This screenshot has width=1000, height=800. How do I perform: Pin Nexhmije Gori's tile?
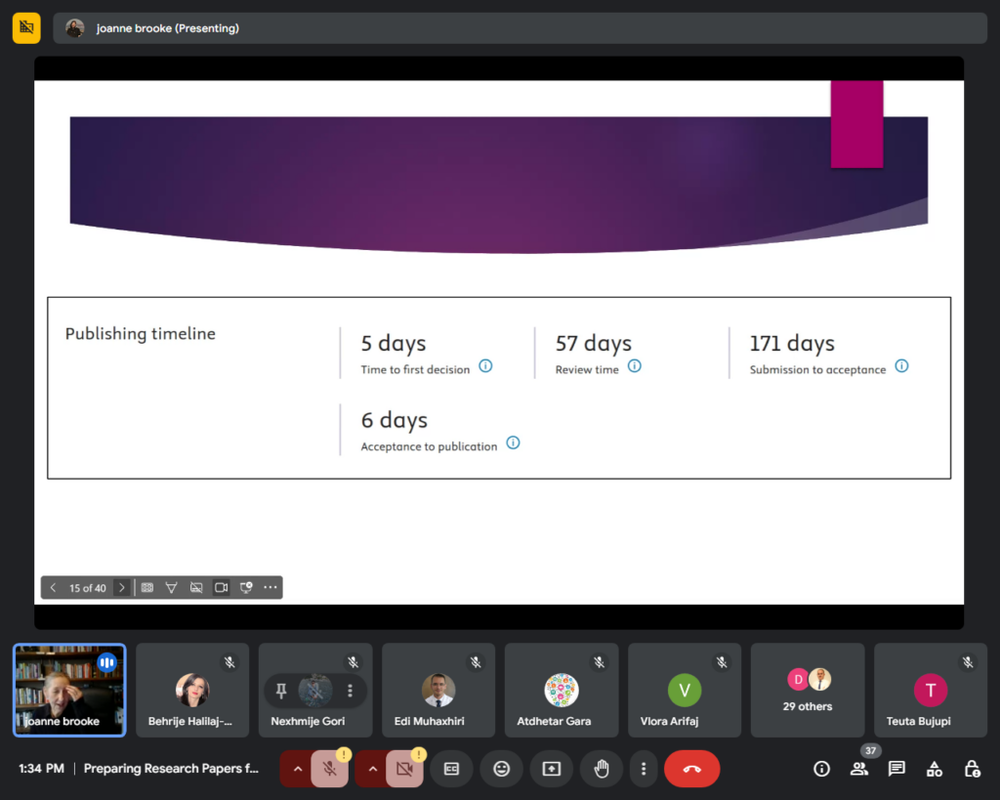pos(281,691)
